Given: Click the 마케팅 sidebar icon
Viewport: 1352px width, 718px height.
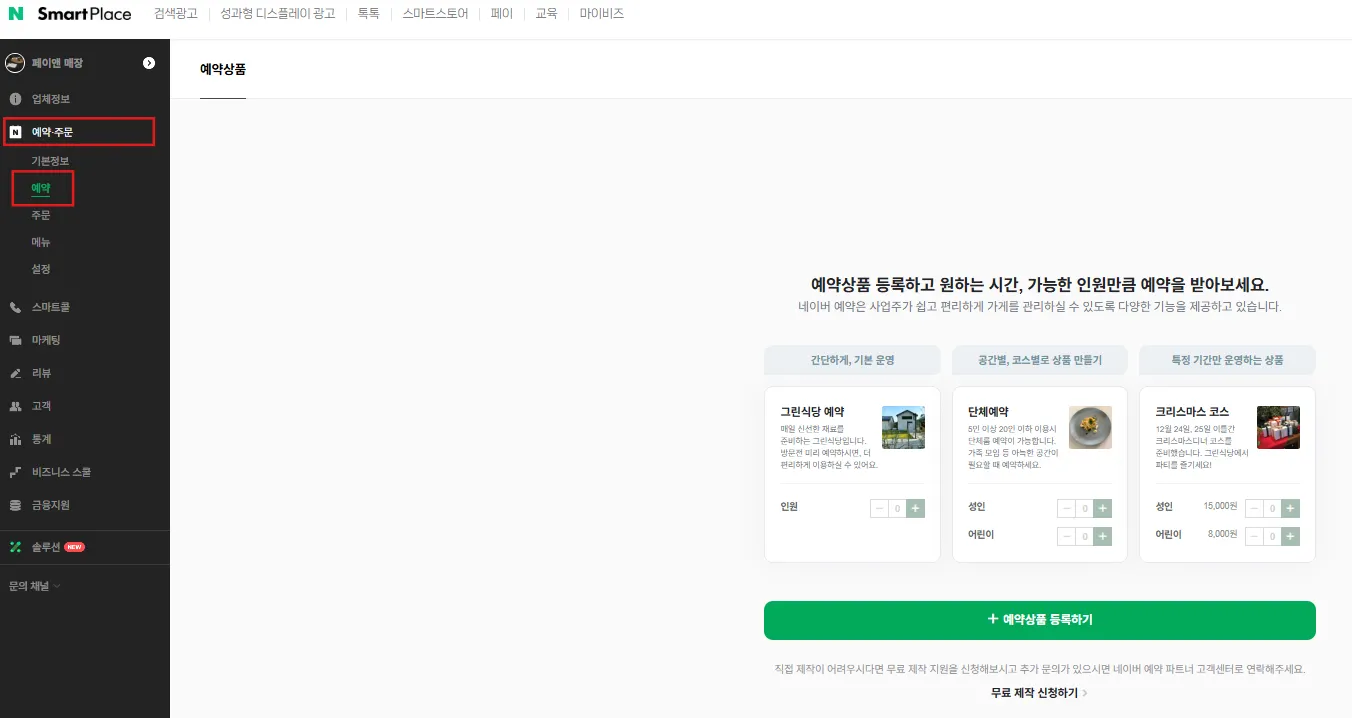Looking at the screenshot, I should [15, 340].
